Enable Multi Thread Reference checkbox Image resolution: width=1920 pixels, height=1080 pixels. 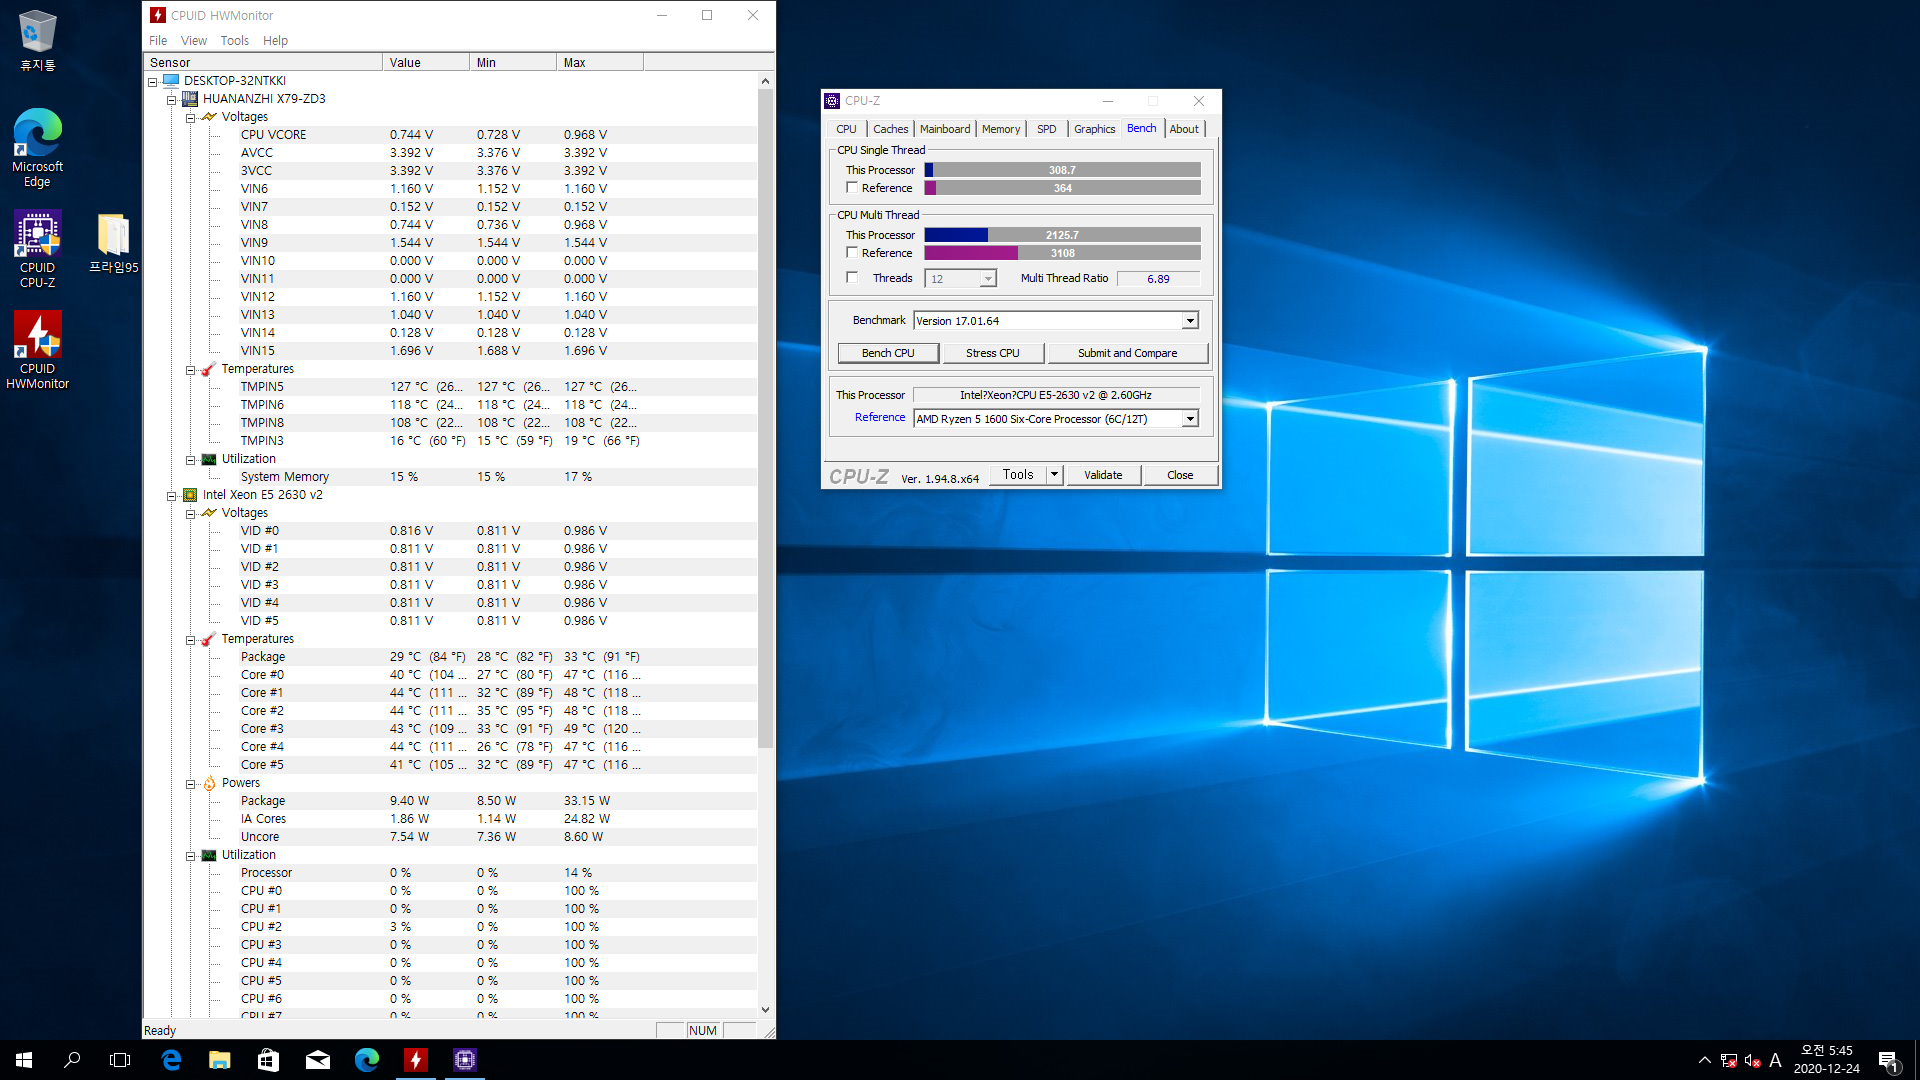pos(852,253)
